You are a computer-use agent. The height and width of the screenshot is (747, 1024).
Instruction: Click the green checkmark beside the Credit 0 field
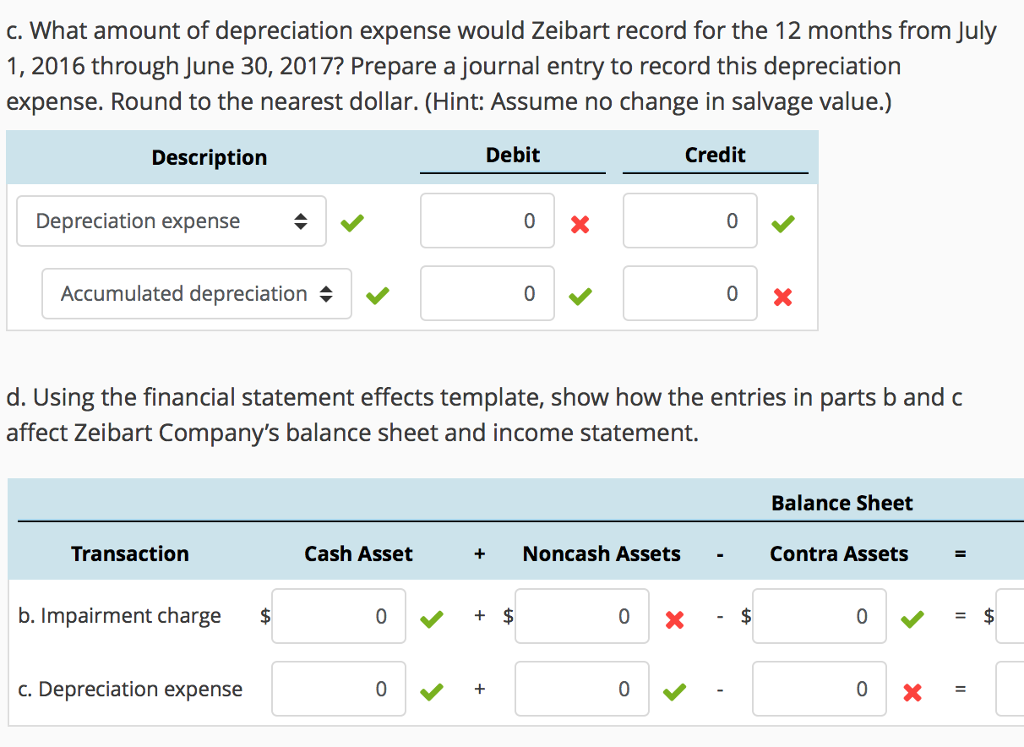(783, 220)
